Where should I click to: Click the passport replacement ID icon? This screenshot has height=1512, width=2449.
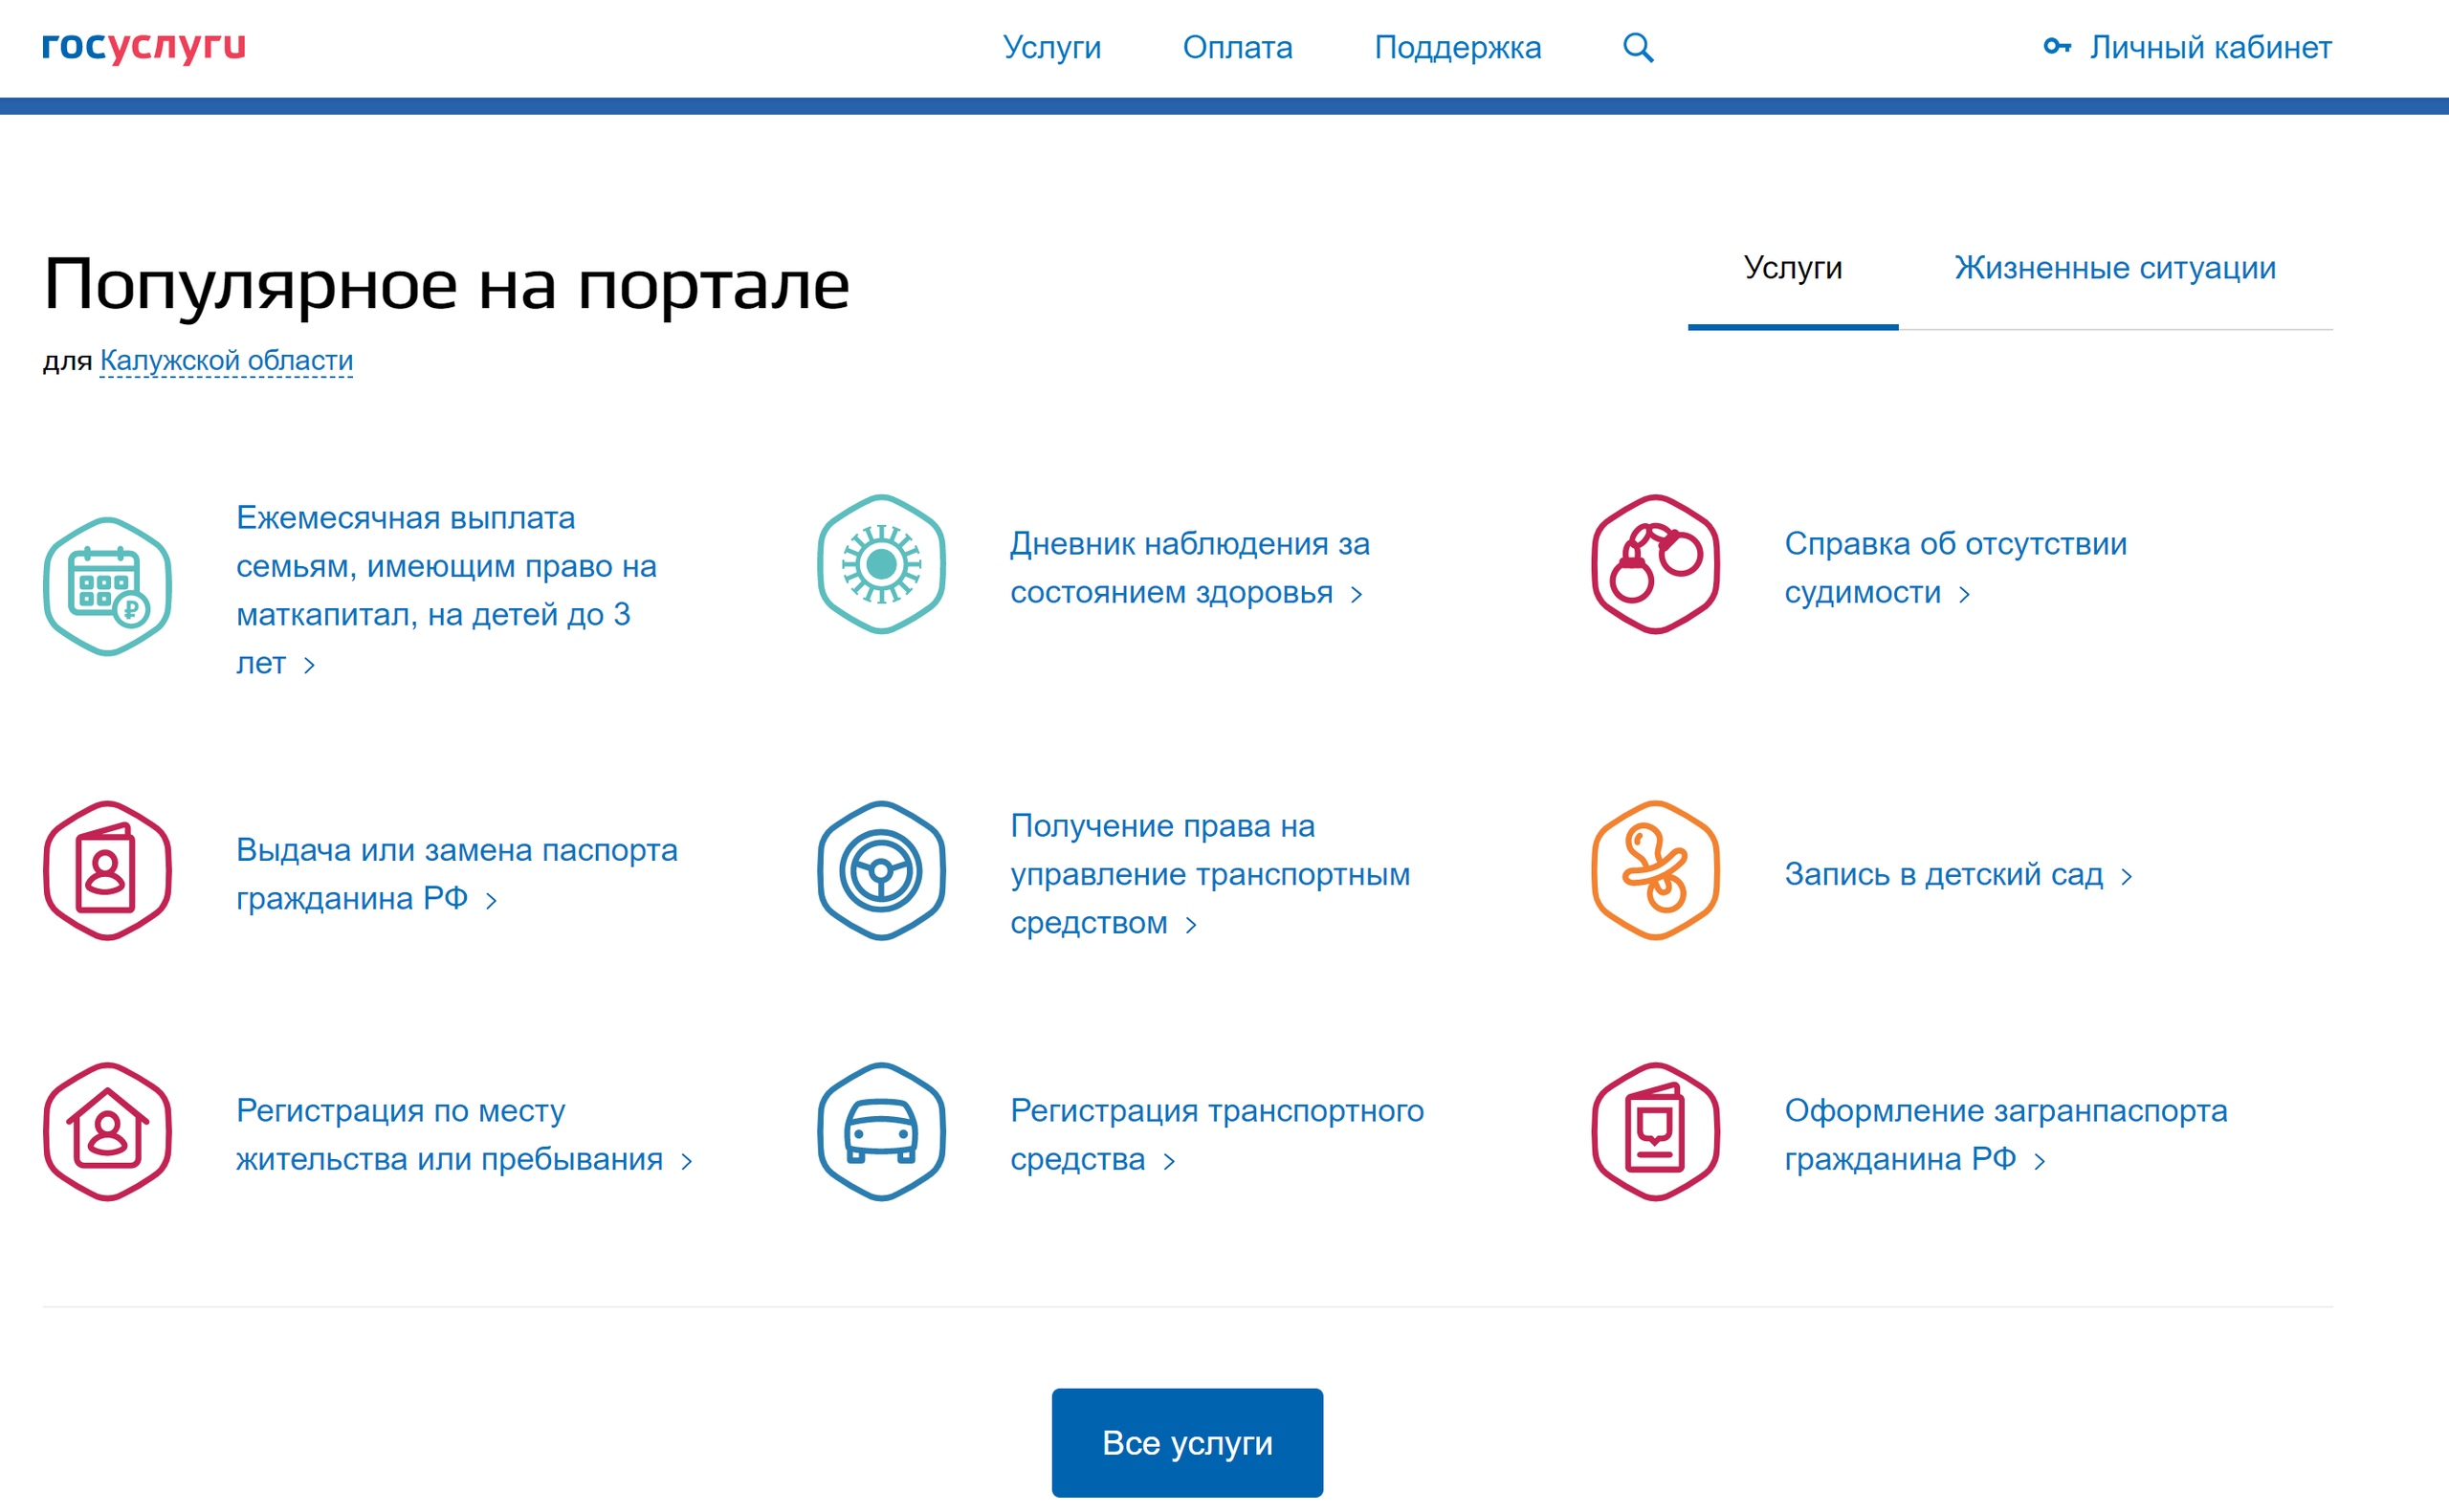pos(107,870)
